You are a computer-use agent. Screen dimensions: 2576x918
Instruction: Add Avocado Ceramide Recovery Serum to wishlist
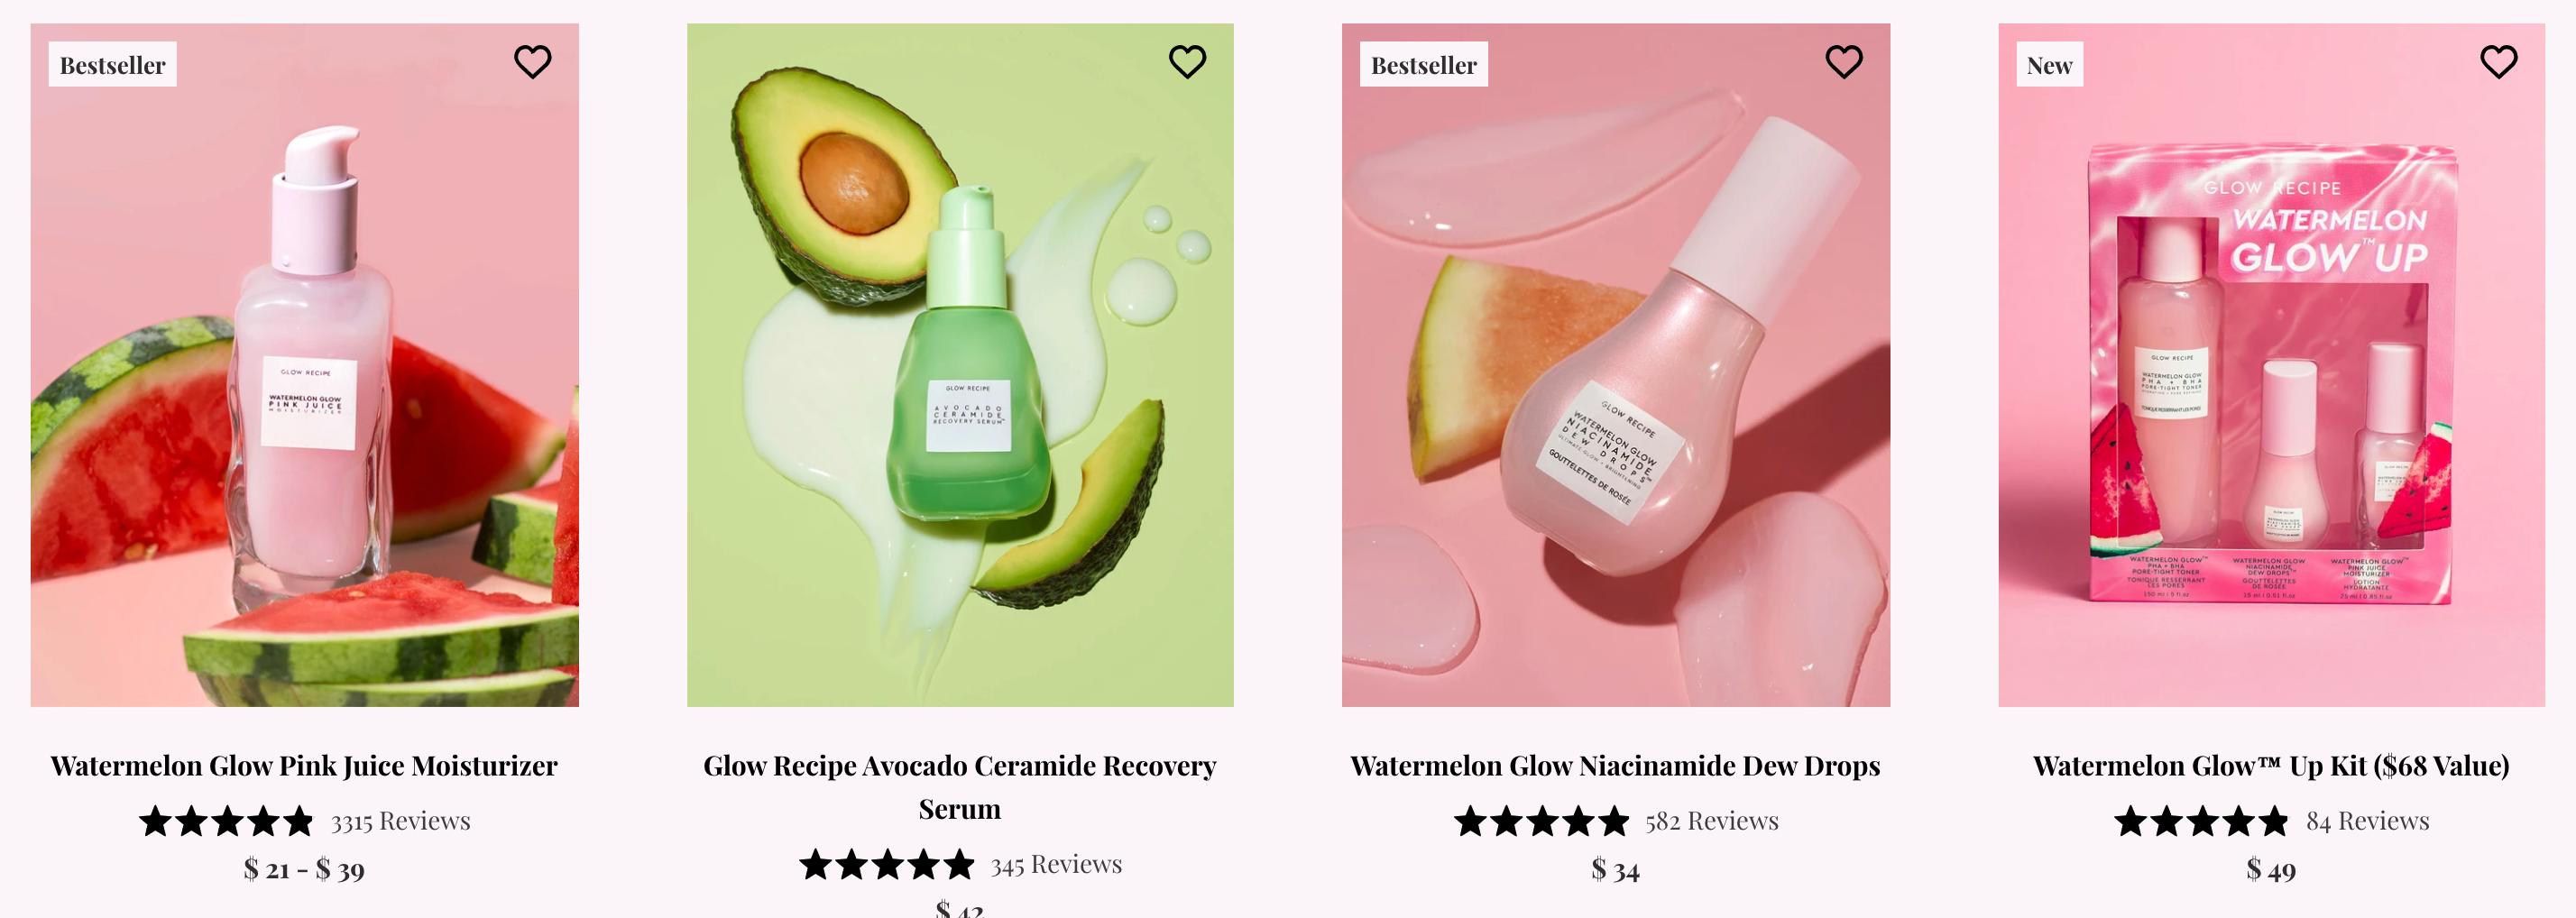tap(1188, 61)
